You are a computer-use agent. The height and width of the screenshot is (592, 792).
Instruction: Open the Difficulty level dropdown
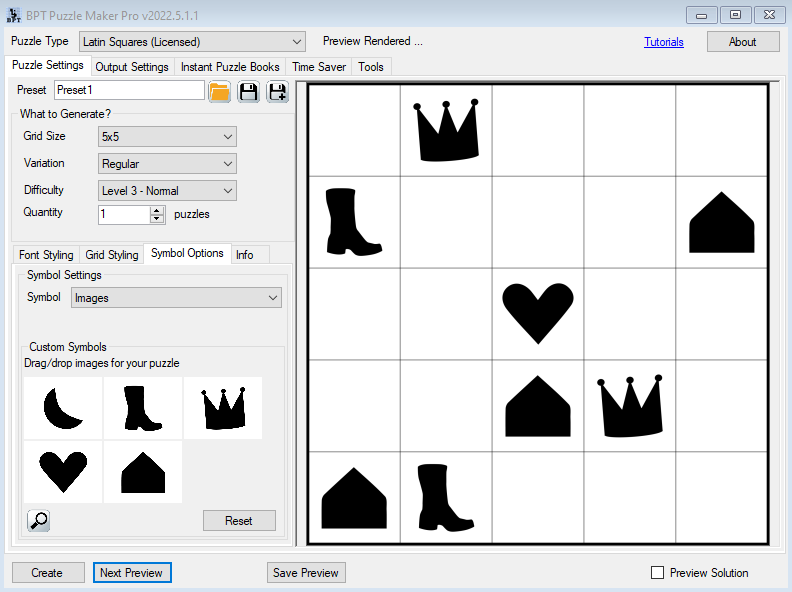pyautogui.click(x=167, y=190)
